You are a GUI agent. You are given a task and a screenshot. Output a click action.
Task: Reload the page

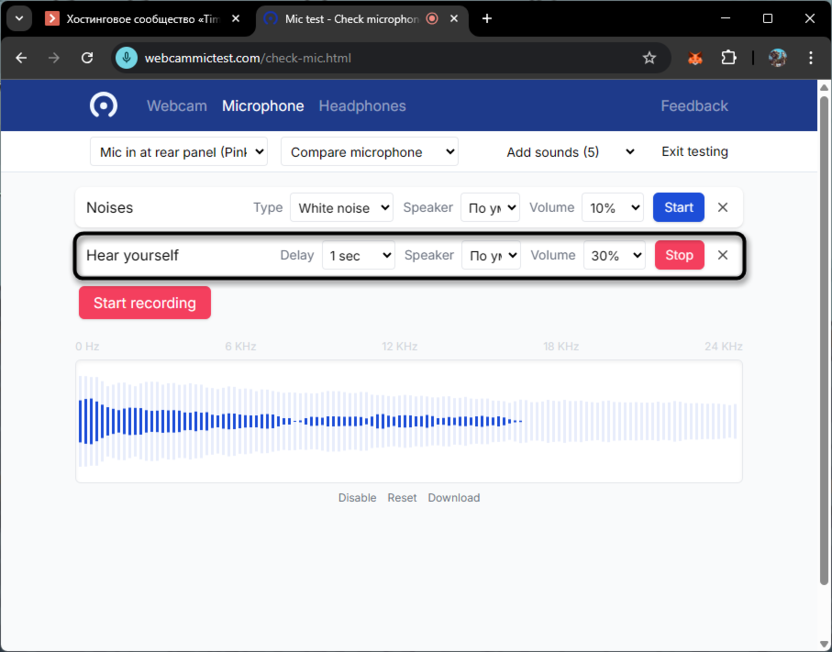click(x=87, y=58)
